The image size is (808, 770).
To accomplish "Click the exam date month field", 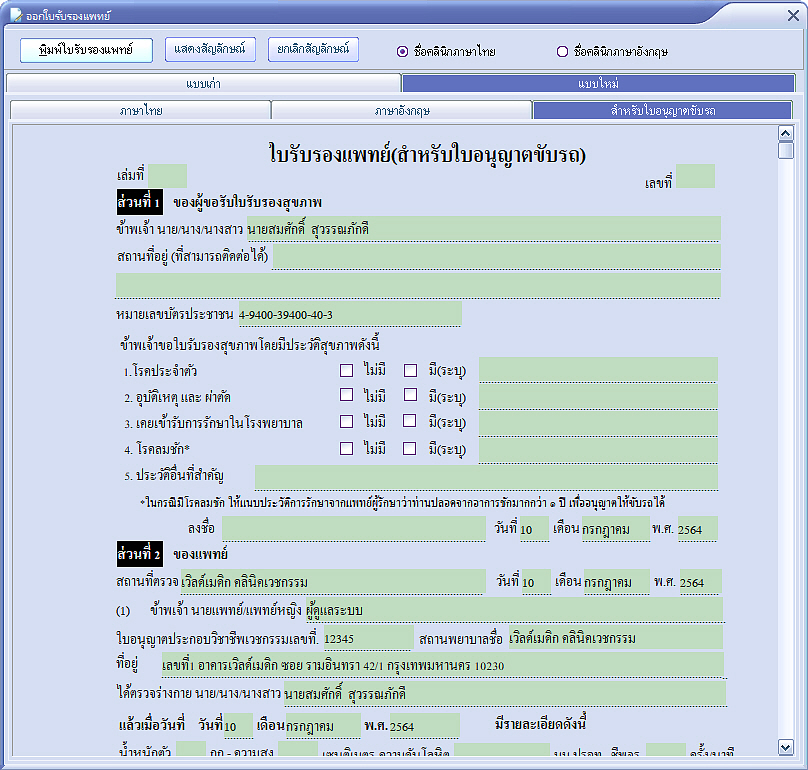I will pyautogui.click(x=323, y=726).
